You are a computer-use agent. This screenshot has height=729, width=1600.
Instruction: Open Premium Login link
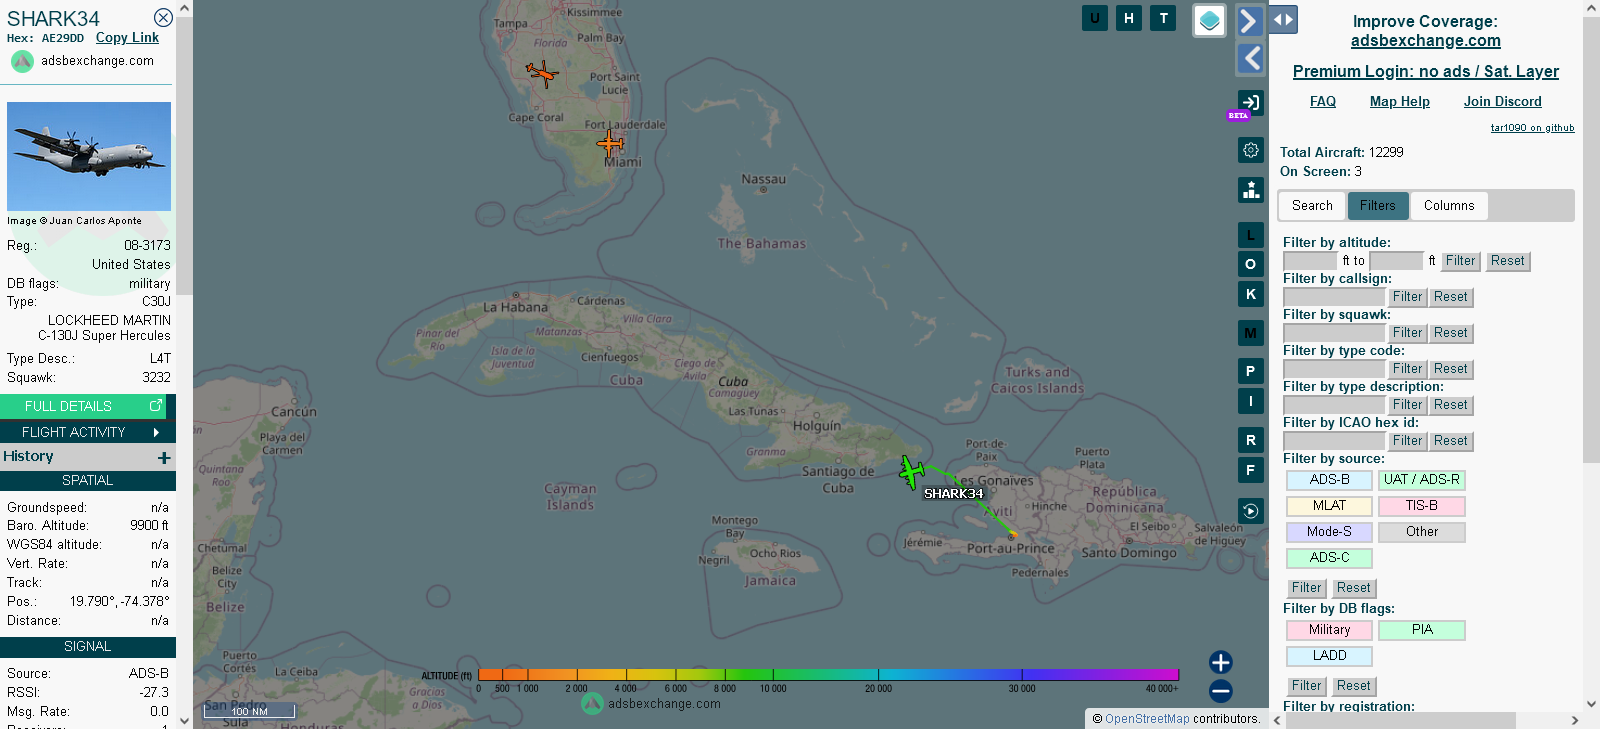coord(1425,72)
